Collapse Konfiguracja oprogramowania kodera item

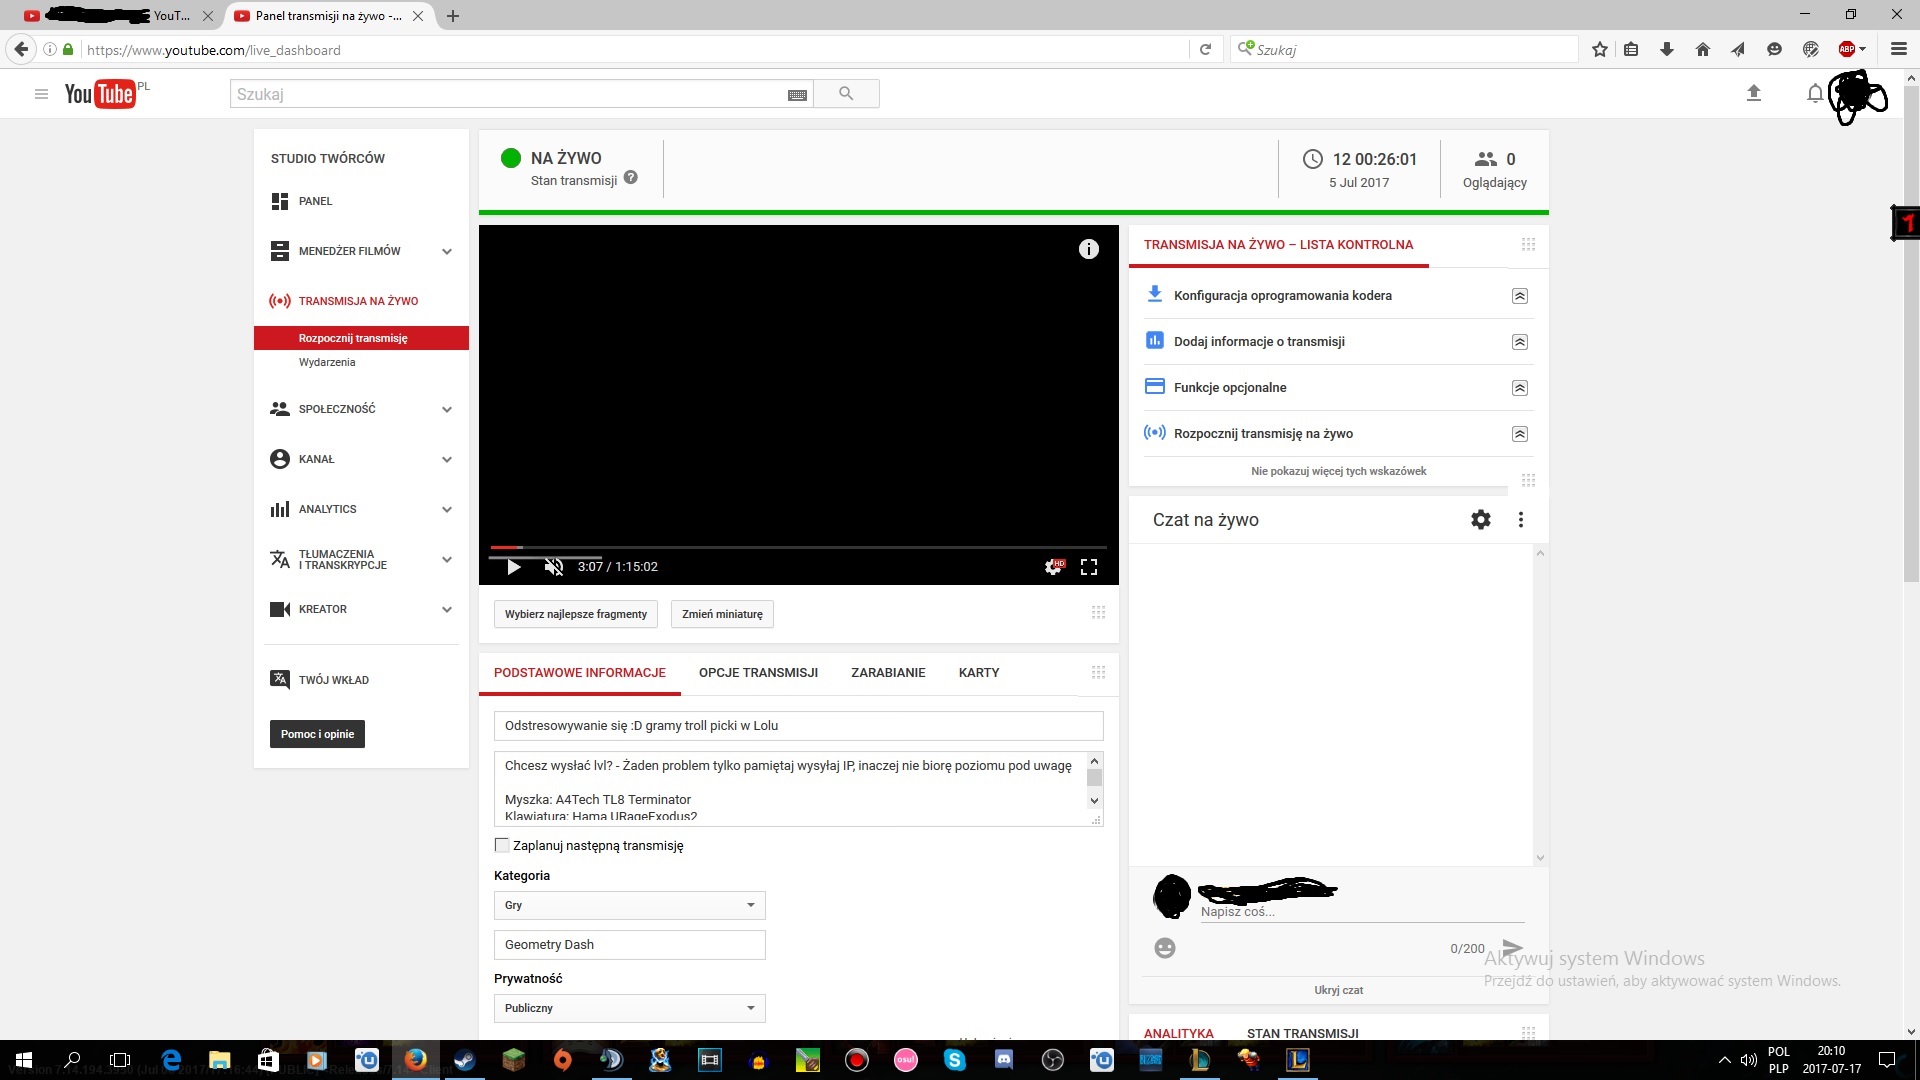pyautogui.click(x=1519, y=296)
